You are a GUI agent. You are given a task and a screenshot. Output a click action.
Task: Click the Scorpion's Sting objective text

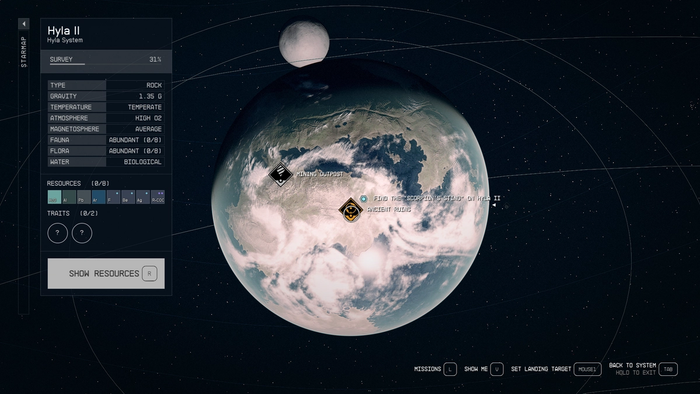(437, 198)
